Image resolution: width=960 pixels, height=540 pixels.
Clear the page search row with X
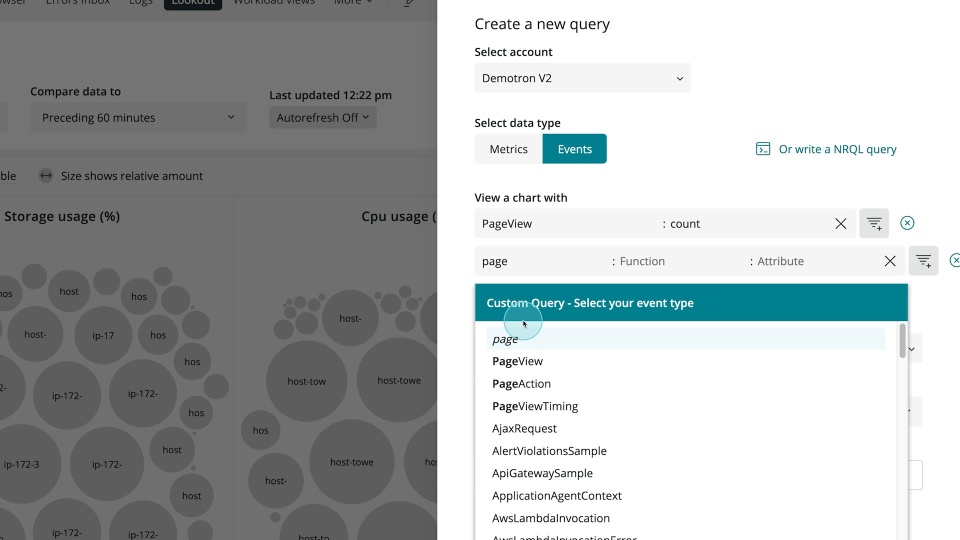pyautogui.click(x=890, y=261)
